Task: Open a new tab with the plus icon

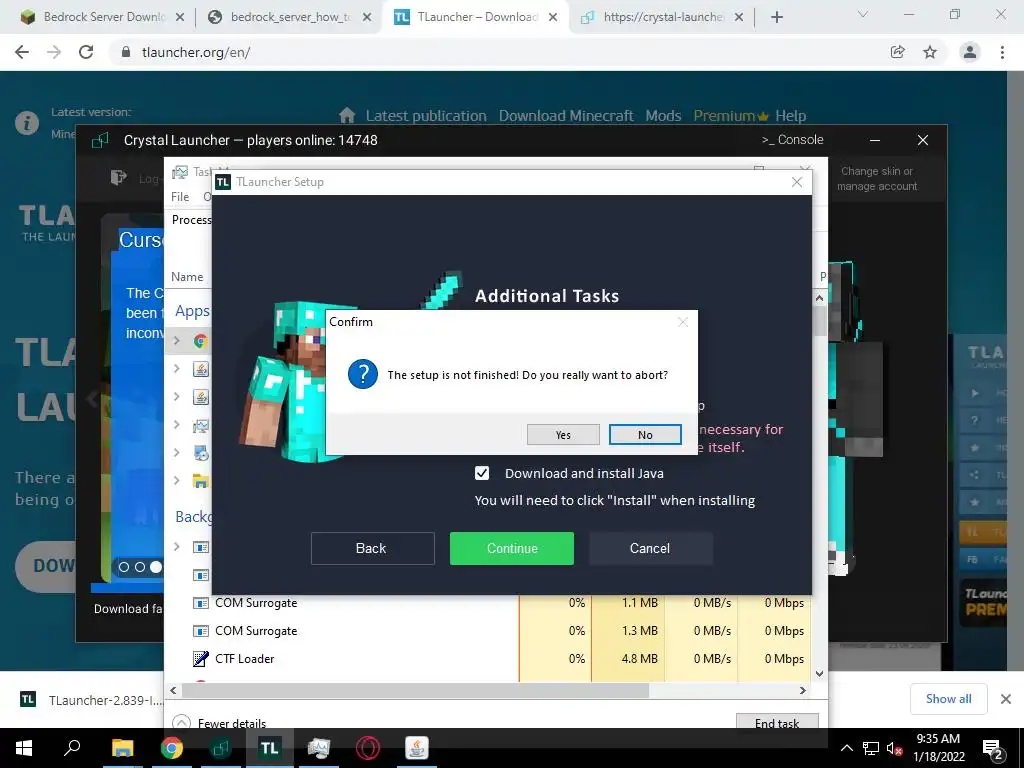Action: (776, 17)
